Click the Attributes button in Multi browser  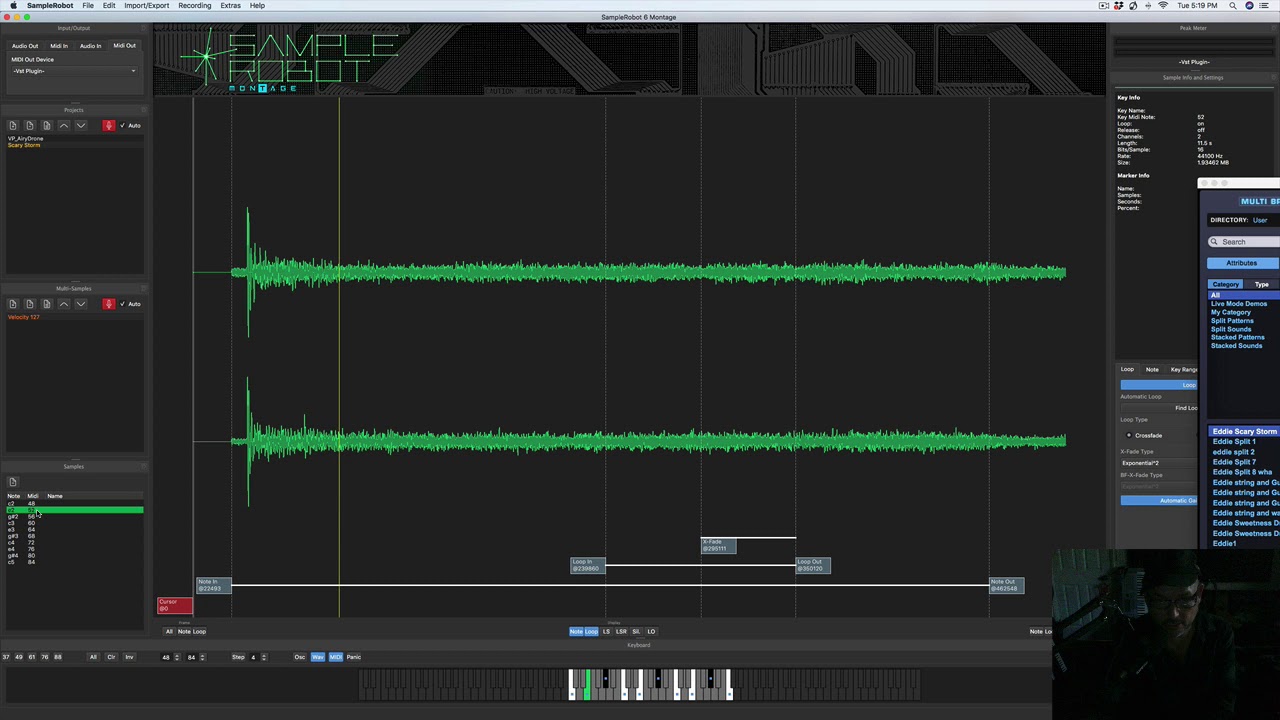pos(1242,263)
